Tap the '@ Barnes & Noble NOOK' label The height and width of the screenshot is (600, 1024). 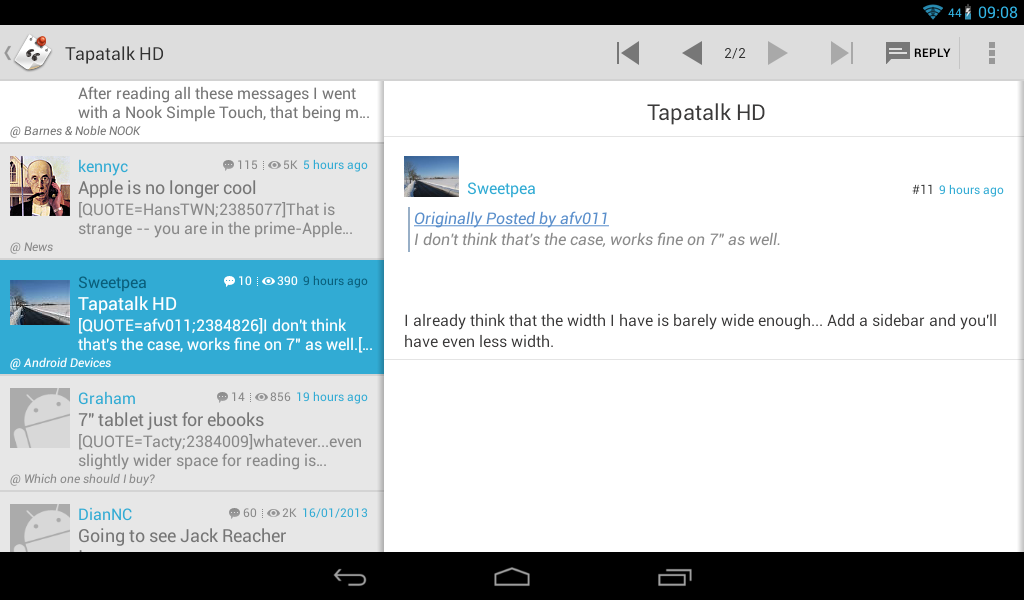point(75,131)
